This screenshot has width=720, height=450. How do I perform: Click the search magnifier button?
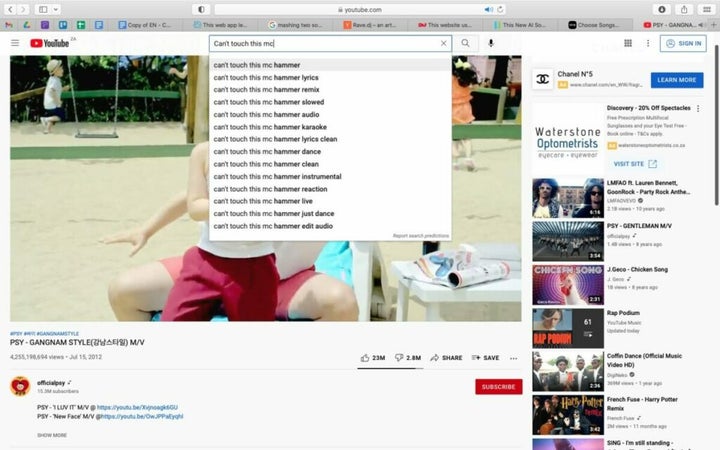point(465,44)
